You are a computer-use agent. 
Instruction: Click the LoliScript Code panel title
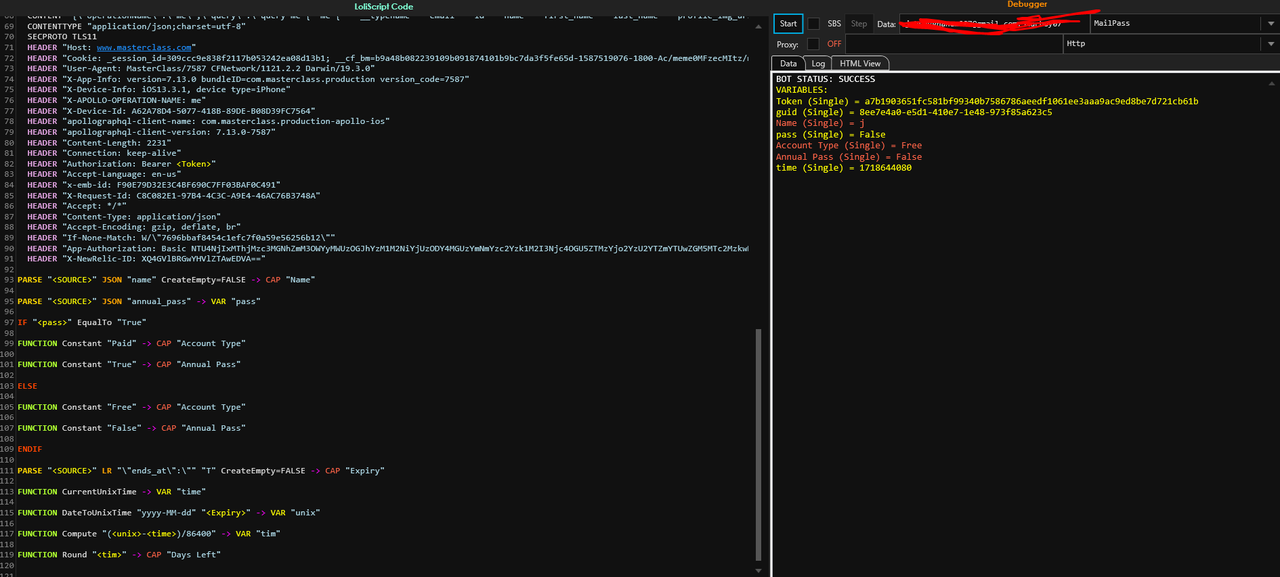coord(383,6)
